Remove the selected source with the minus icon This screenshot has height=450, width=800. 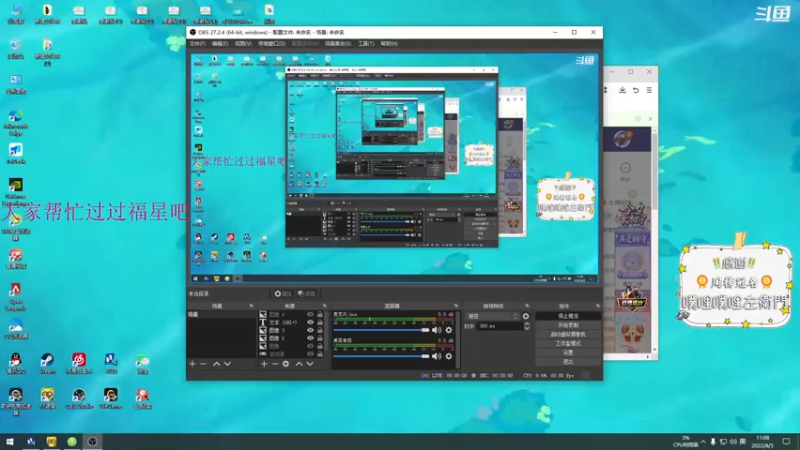pyautogui.click(x=275, y=364)
